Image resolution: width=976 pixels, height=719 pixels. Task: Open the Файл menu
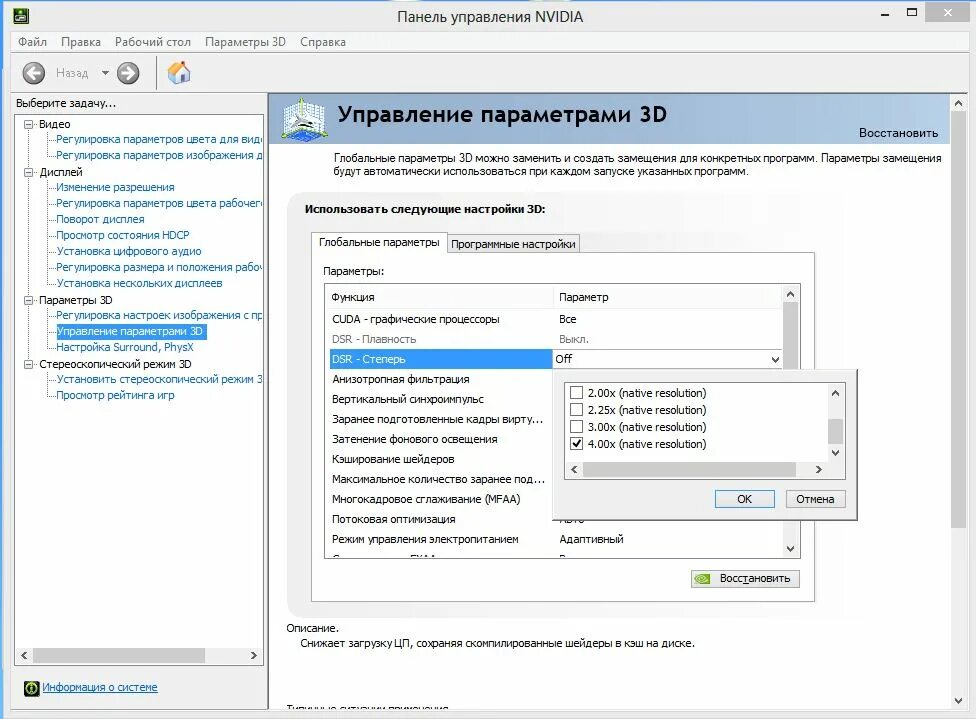tap(32, 42)
